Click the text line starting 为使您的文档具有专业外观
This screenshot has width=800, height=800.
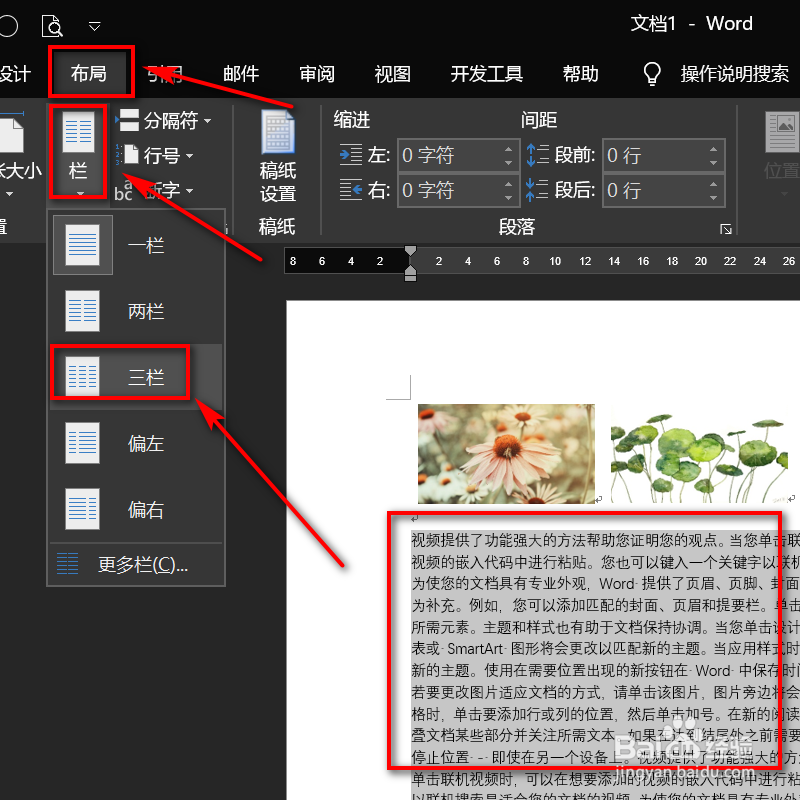coord(605,584)
